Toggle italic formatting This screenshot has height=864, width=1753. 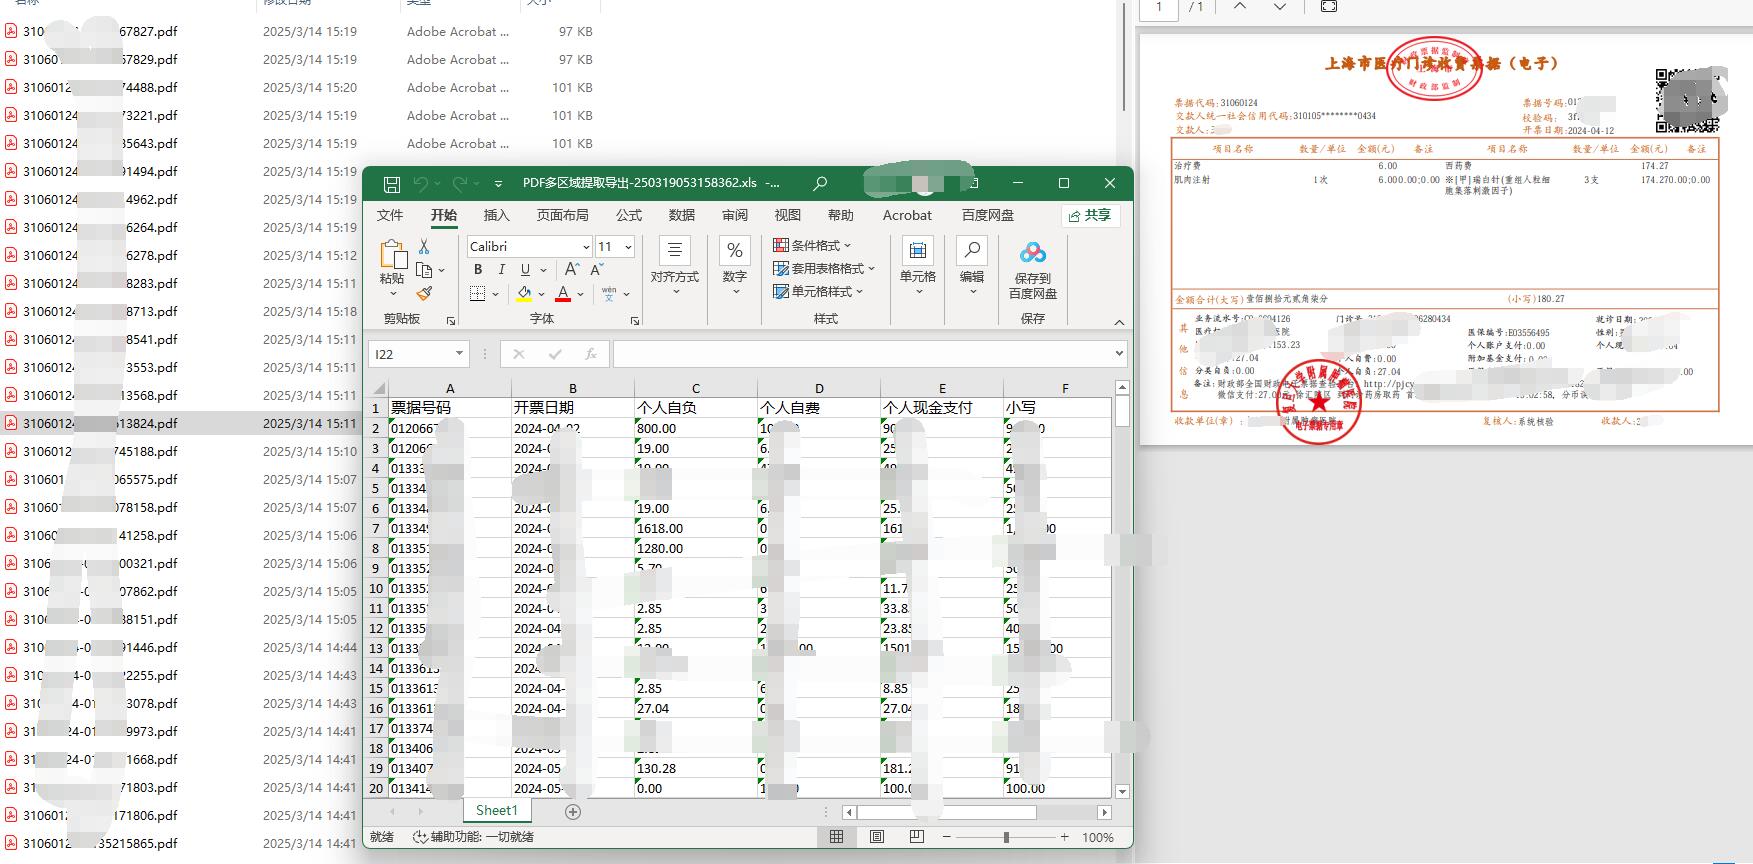click(501, 270)
